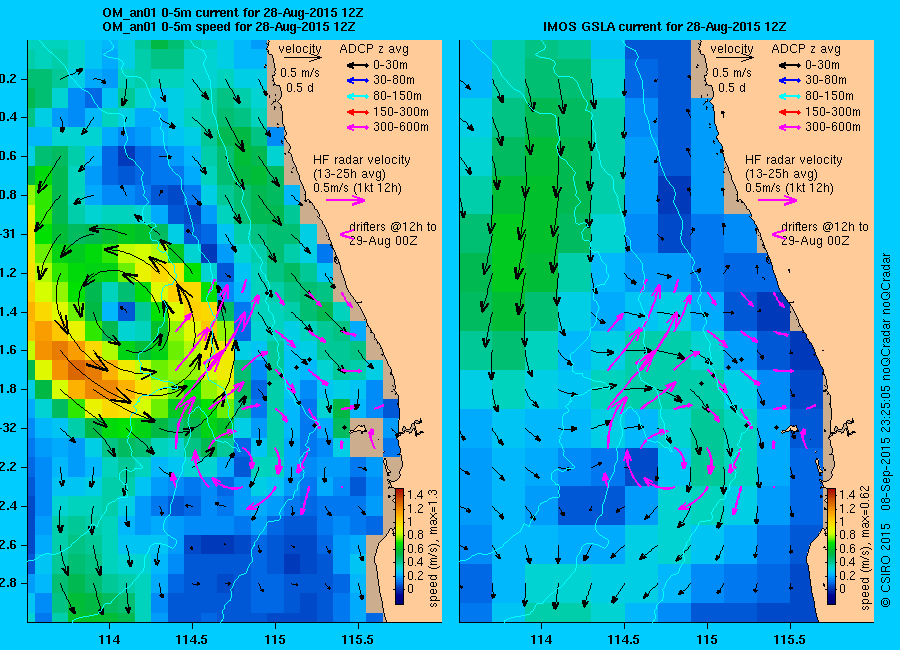Click 'HF radar velocity' text in OM_an01 panel
This screenshot has width=900, height=650.
coord(362,160)
